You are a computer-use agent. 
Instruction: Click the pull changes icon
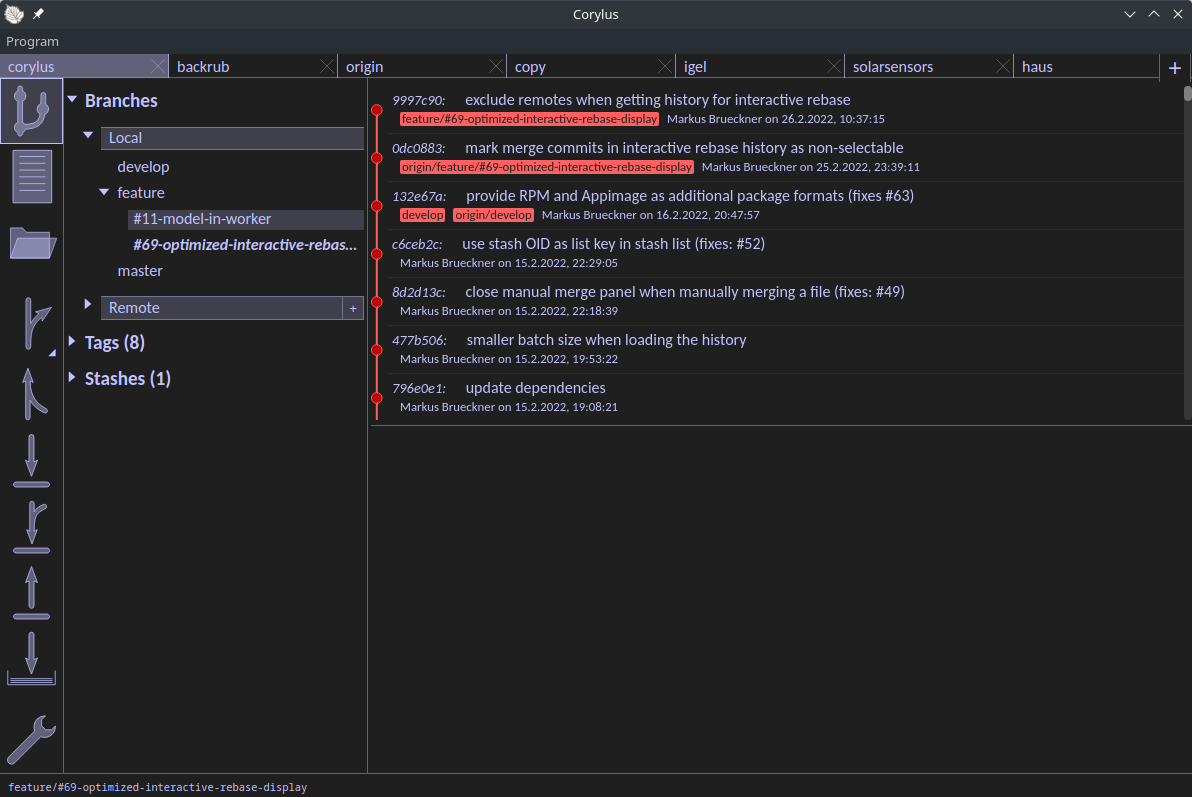pos(31,460)
